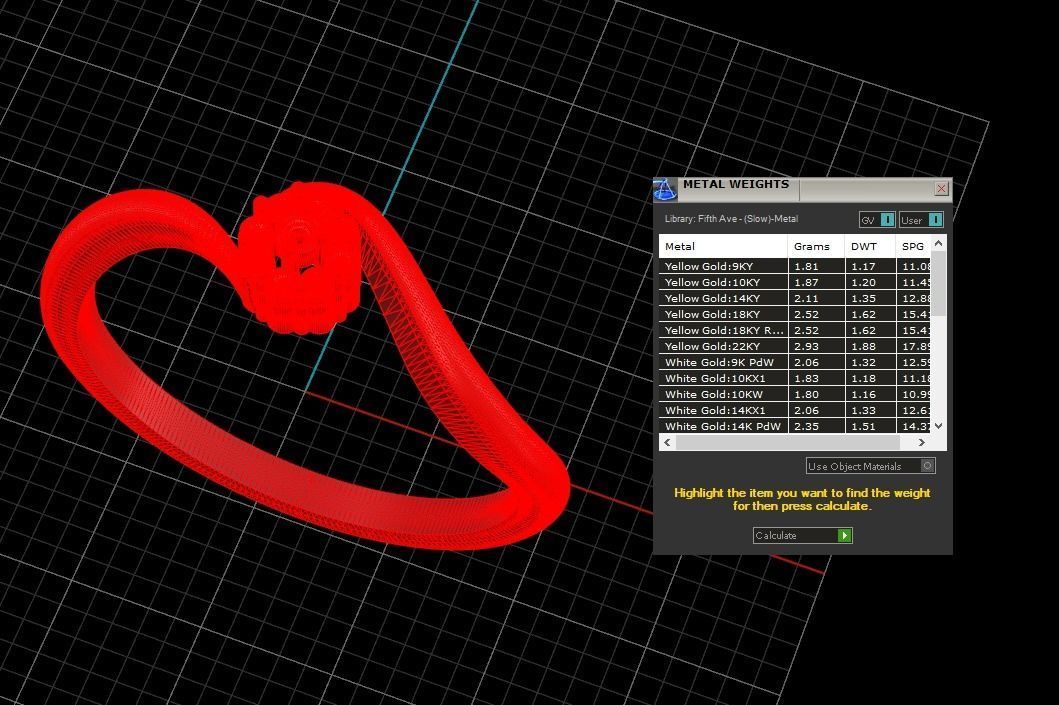
Task: Click the vertical scrollbar thumb in metal list
Action: pos(938,283)
